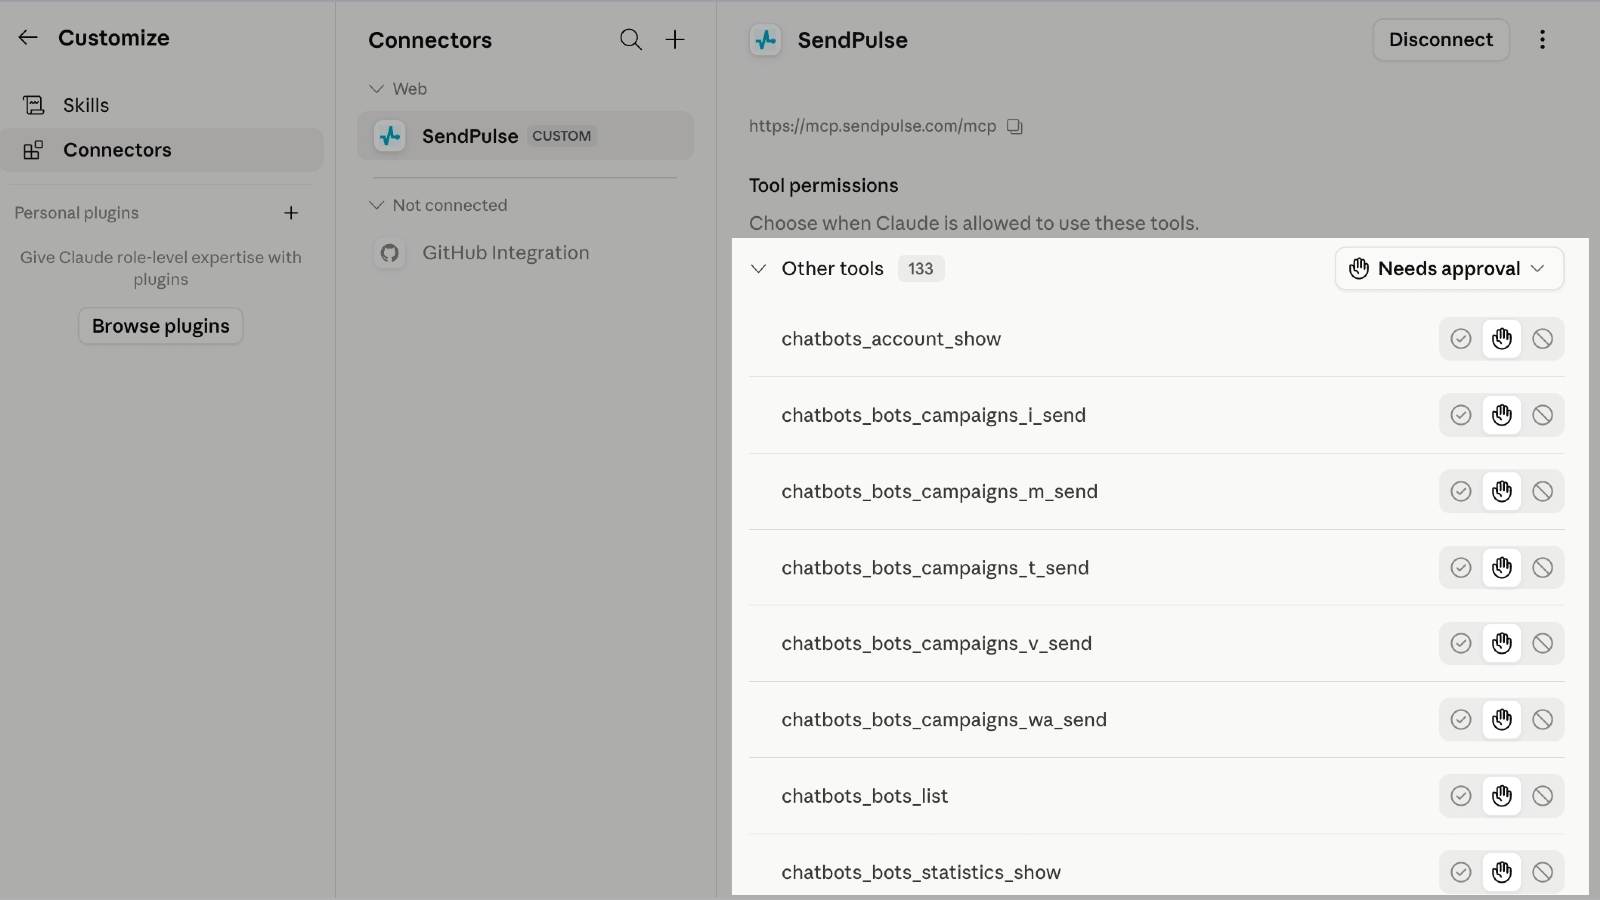Block the chatbots_account_show tool
This screenshot has height=900, width=1600.
1543,339
